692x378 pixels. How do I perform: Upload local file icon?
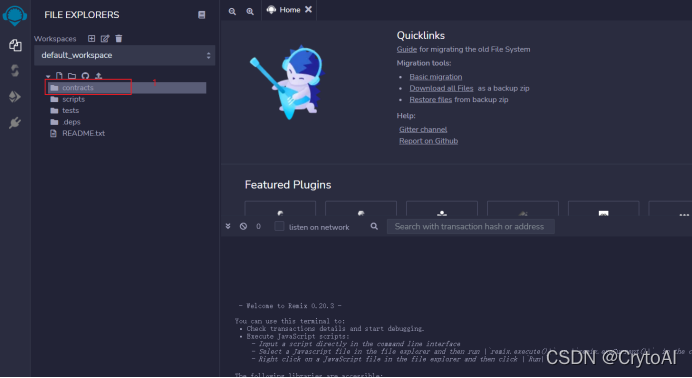[x=98, y=76]
